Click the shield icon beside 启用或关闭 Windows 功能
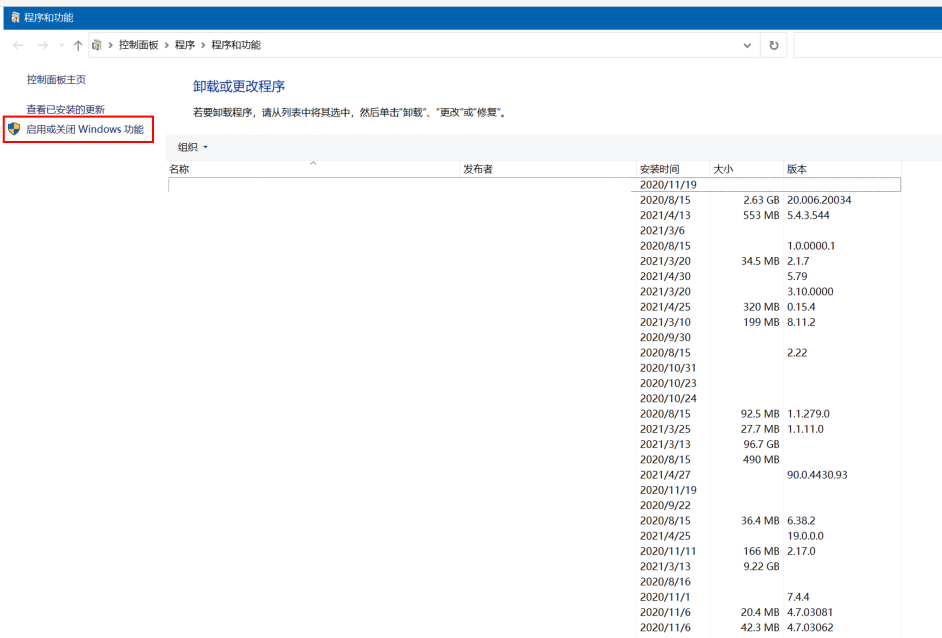Image resolution: width=942 pixels, height=638 pixels. click(x=13, y=129)
